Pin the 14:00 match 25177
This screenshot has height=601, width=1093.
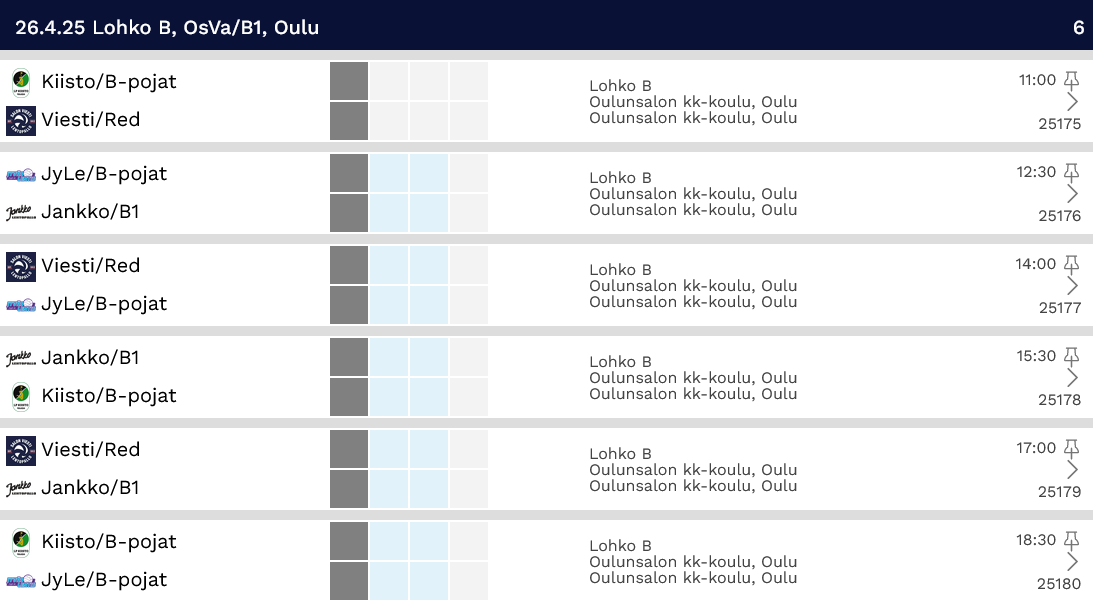1071,264
